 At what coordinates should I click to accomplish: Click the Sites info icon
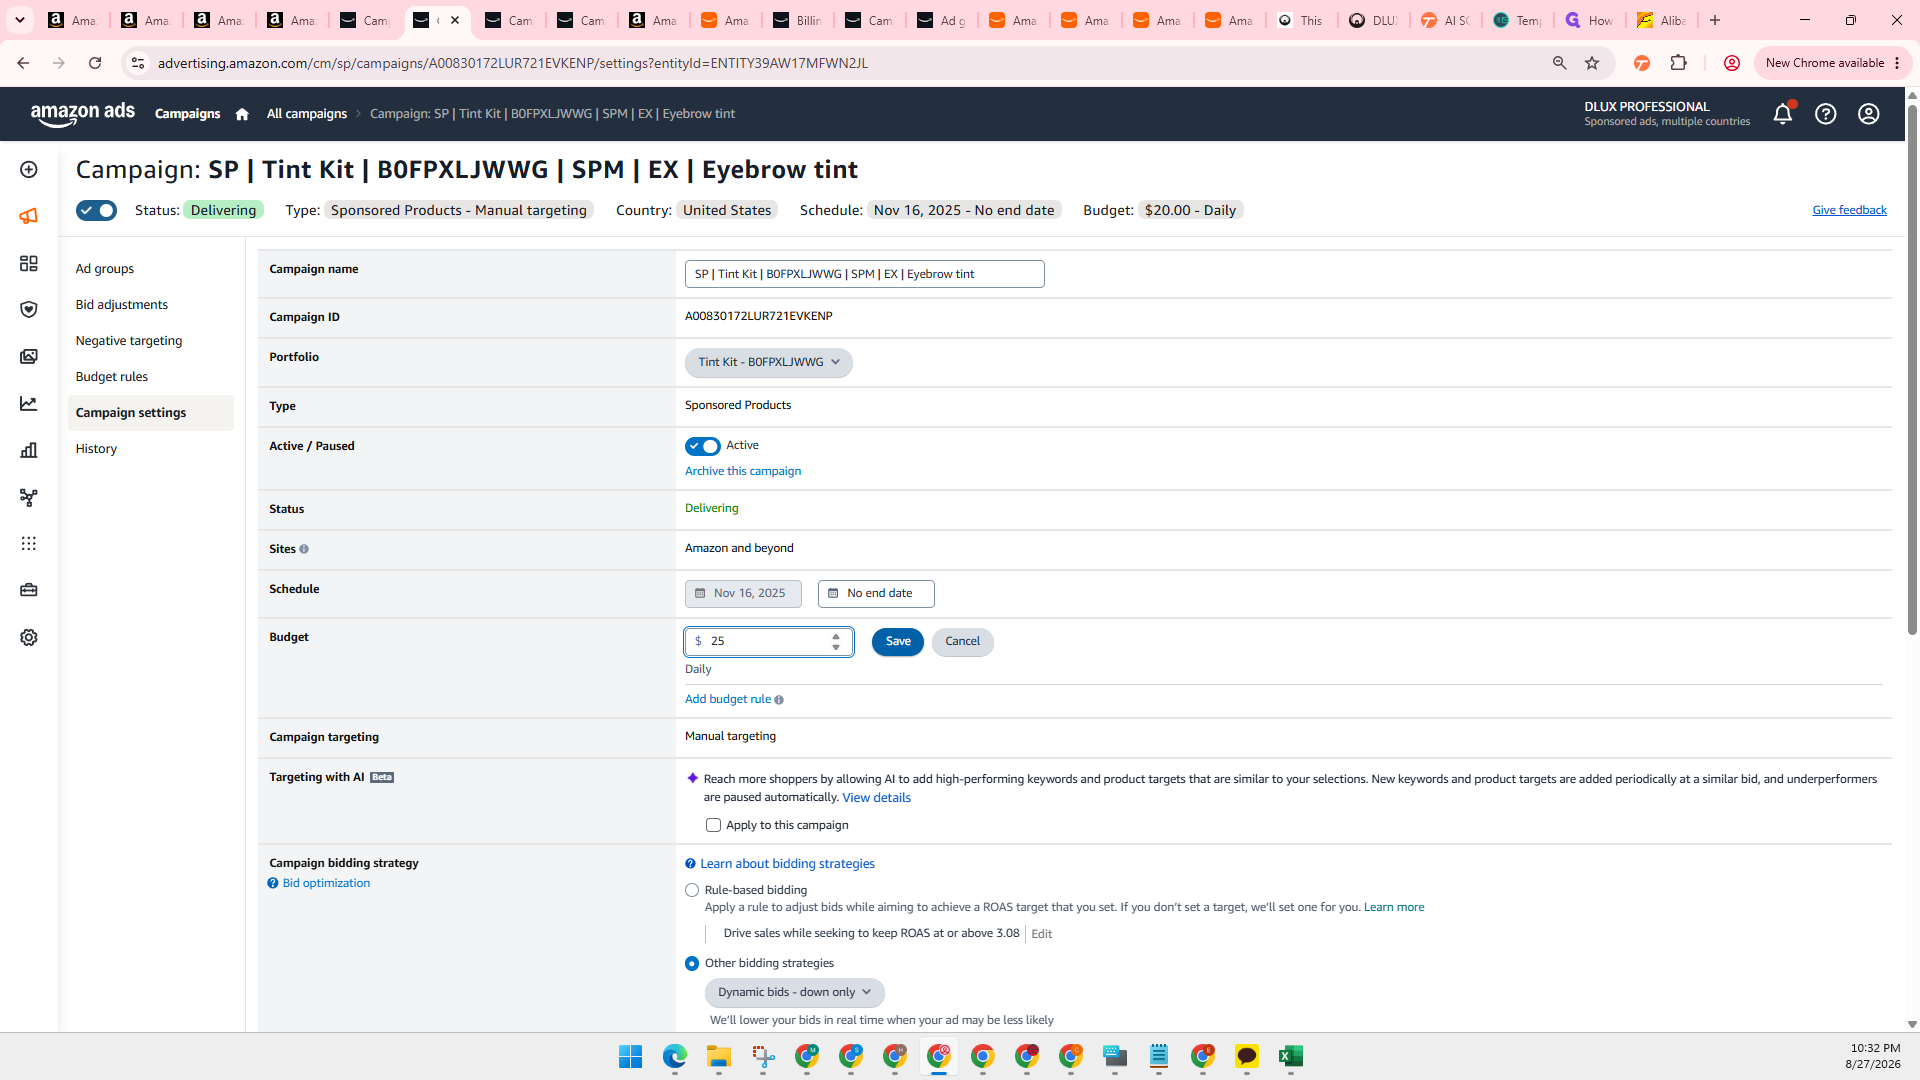304,549
